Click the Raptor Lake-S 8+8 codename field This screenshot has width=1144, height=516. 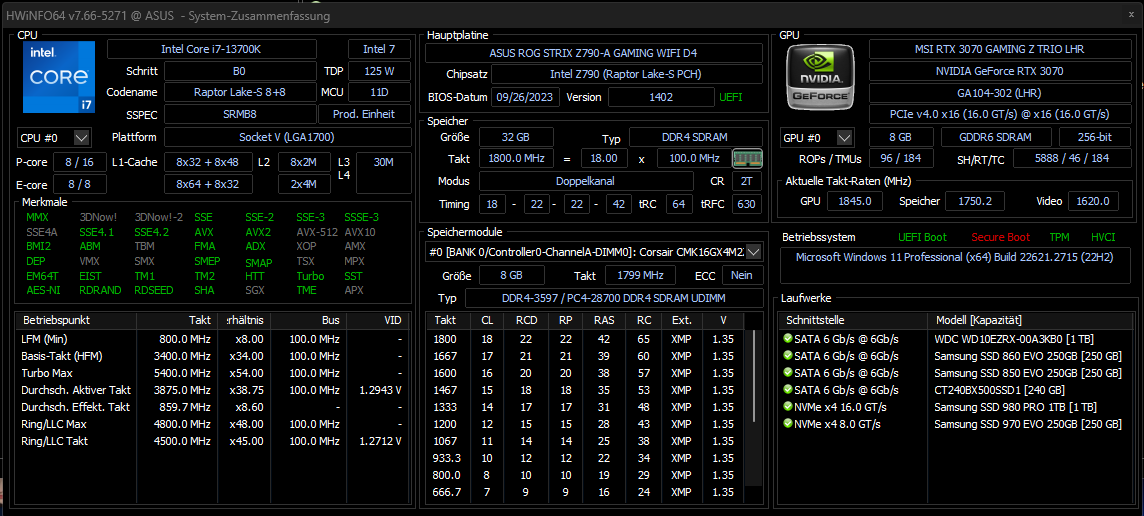tap(239, 92)
